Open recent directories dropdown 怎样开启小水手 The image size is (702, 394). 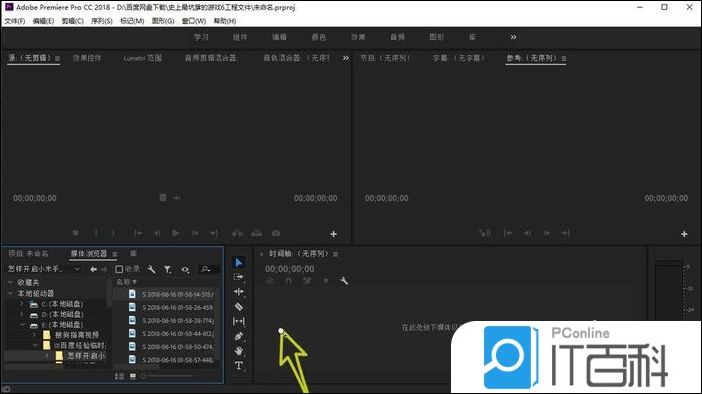[x=44, y=269]
